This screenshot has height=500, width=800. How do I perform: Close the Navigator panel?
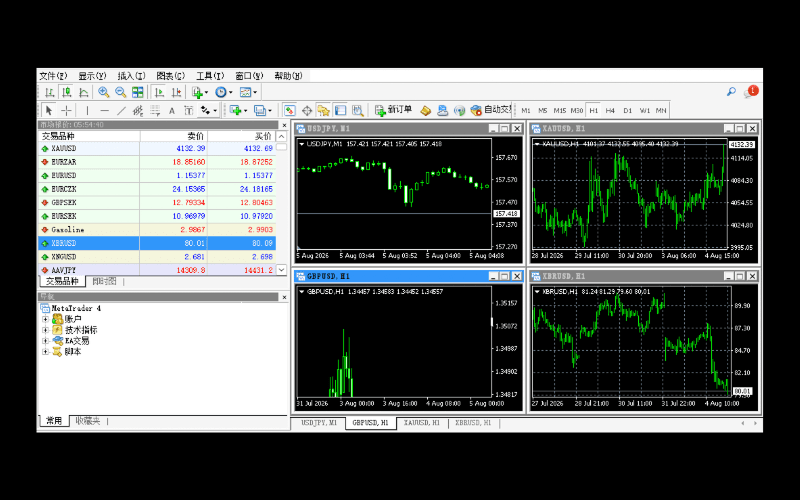284,297
